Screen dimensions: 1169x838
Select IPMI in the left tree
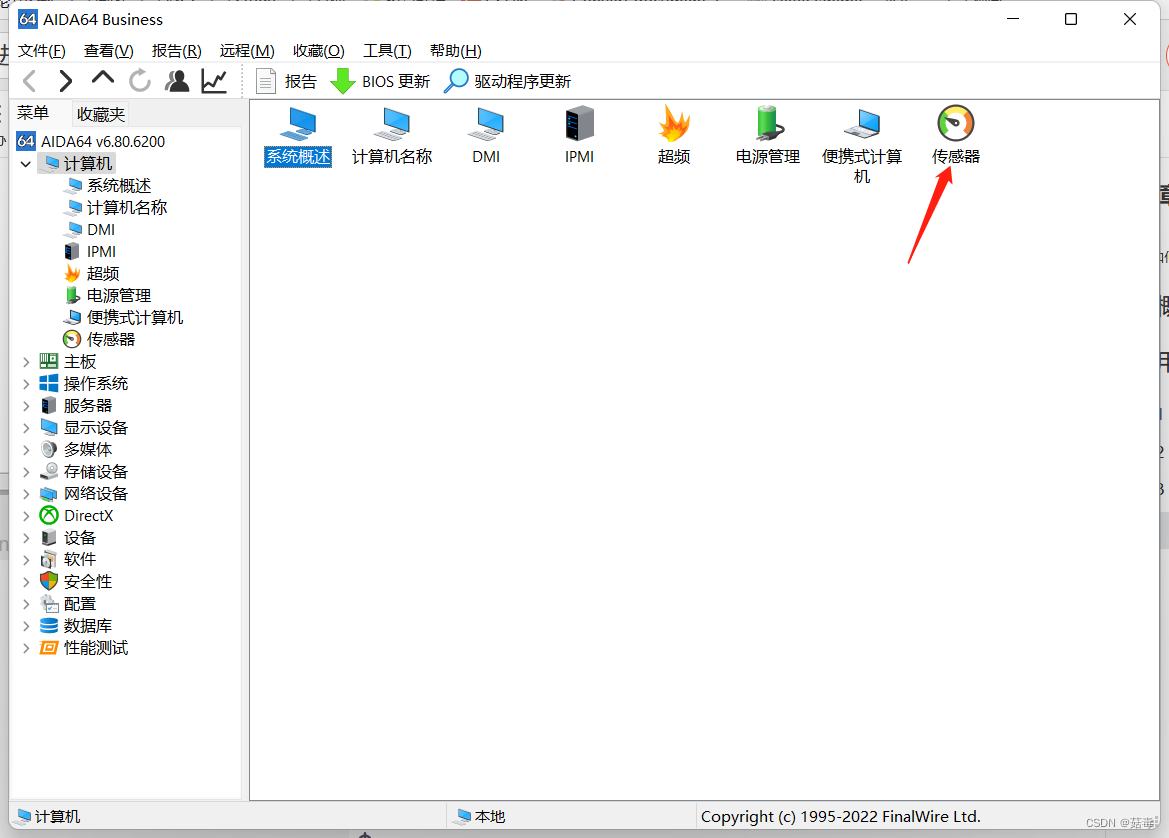click(x=90, y=251)
